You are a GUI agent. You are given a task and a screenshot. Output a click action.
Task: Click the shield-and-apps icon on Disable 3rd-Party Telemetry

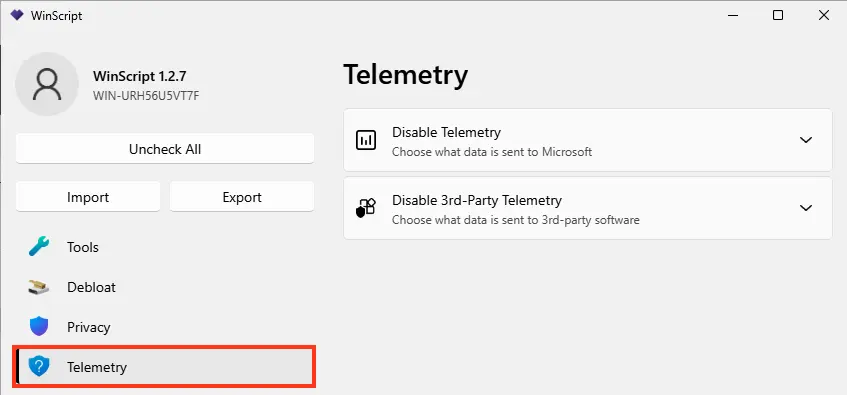tap(366, 208)
